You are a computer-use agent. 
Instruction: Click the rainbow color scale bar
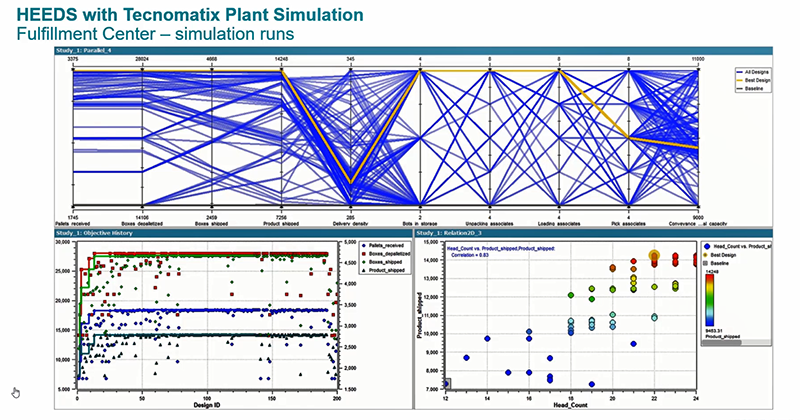[x=710, y=300]
